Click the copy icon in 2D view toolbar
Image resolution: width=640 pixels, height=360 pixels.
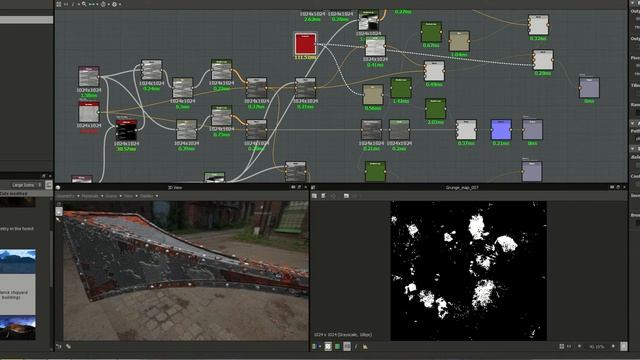point(324,196)
